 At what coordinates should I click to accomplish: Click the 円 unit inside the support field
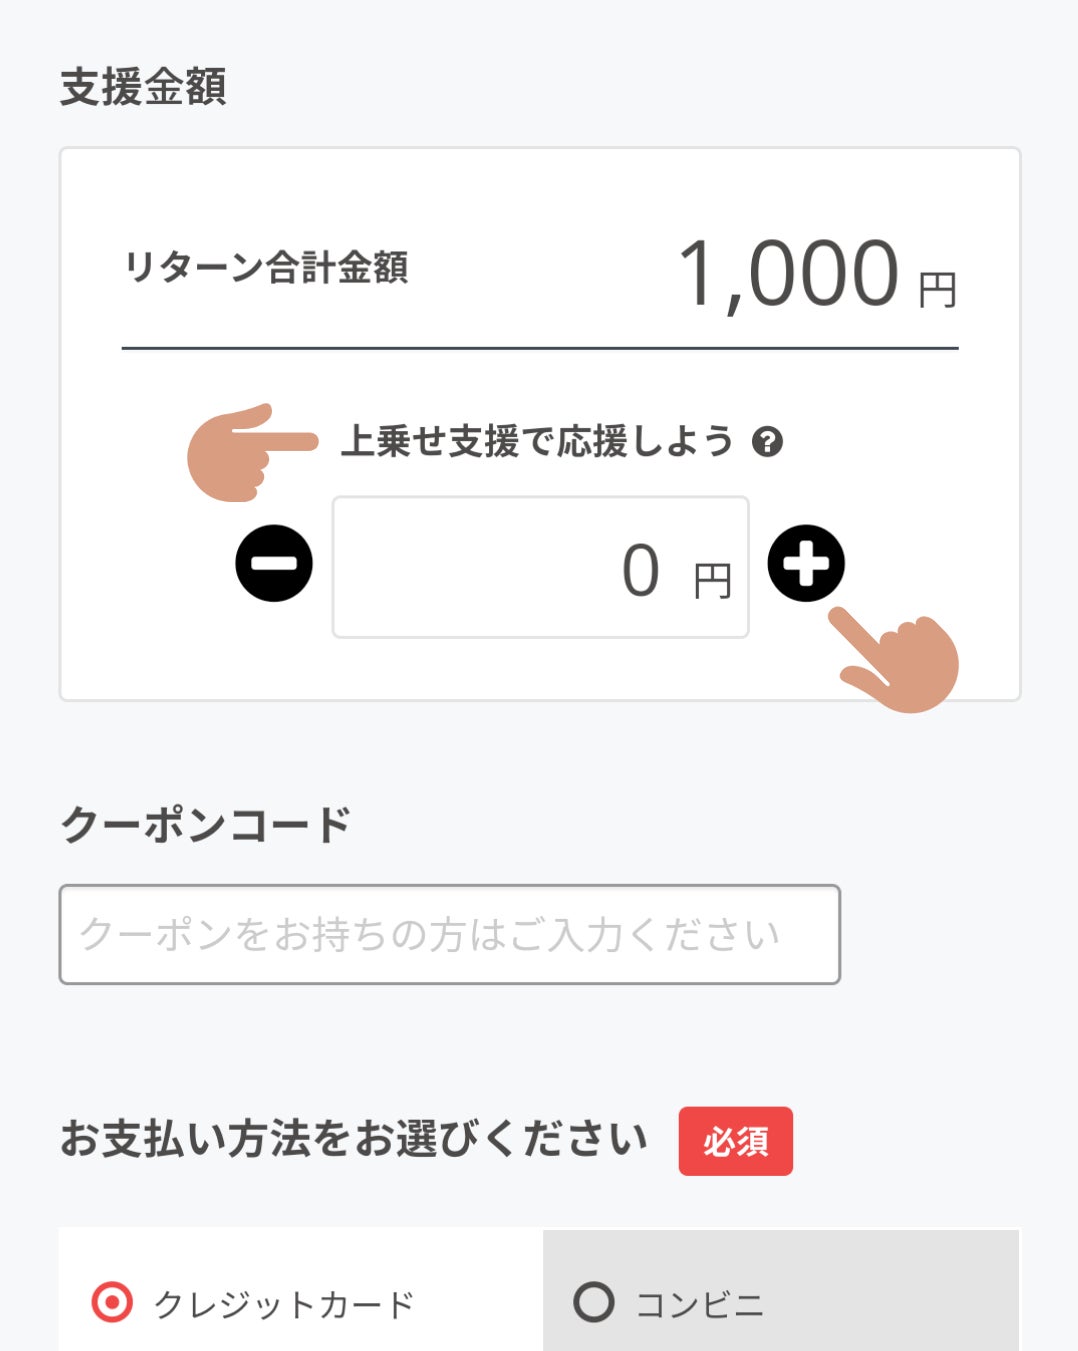click(713, 580)
